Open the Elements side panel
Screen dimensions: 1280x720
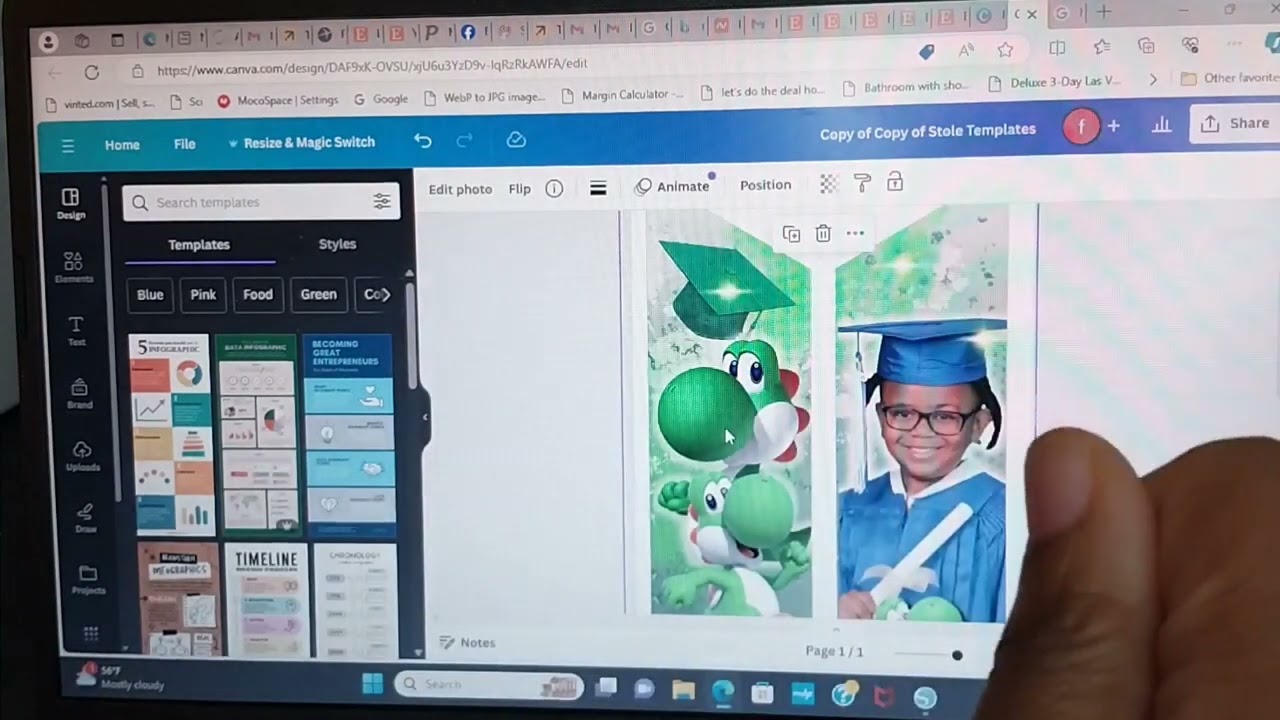point(73,267)
